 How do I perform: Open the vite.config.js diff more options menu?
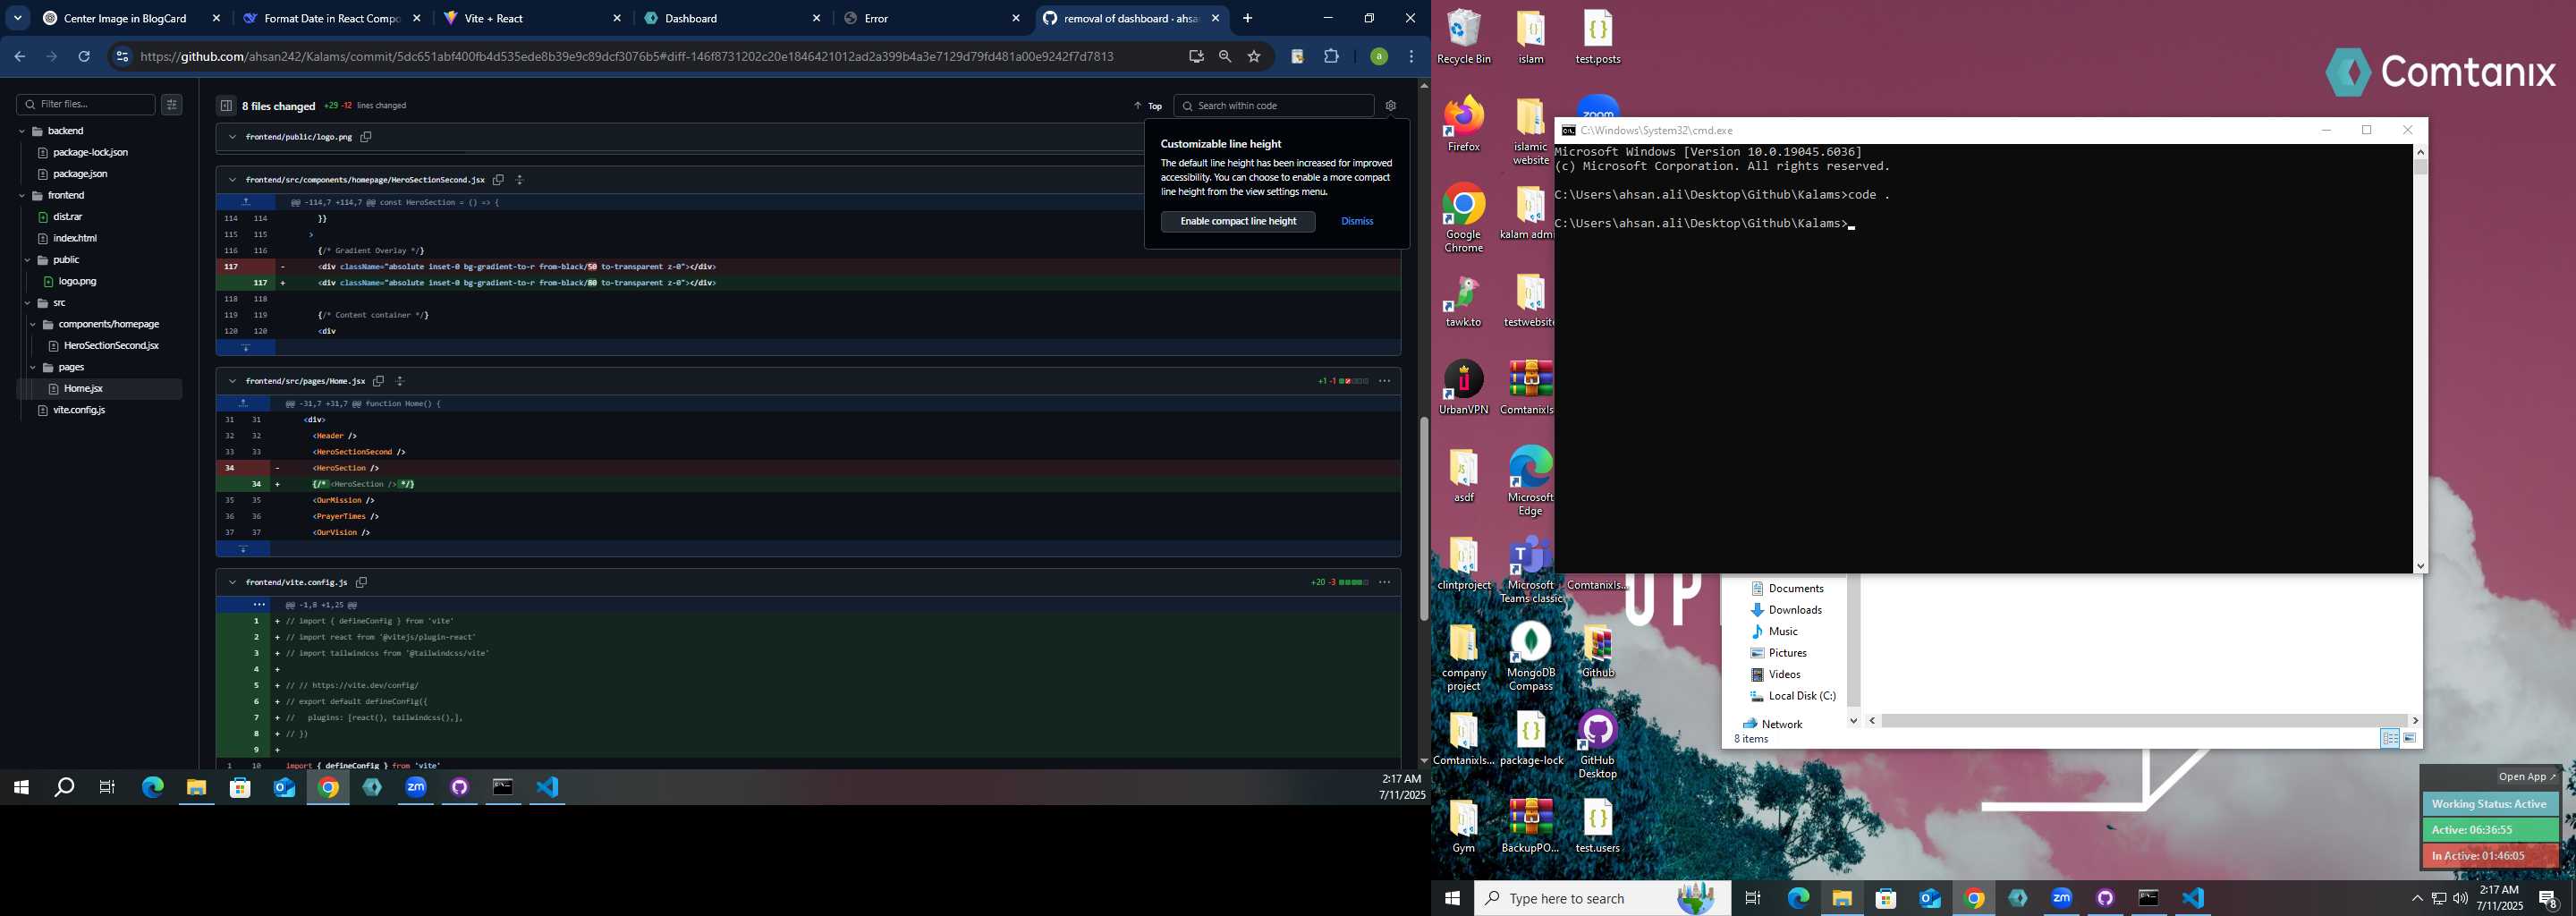pos(1384,582)
